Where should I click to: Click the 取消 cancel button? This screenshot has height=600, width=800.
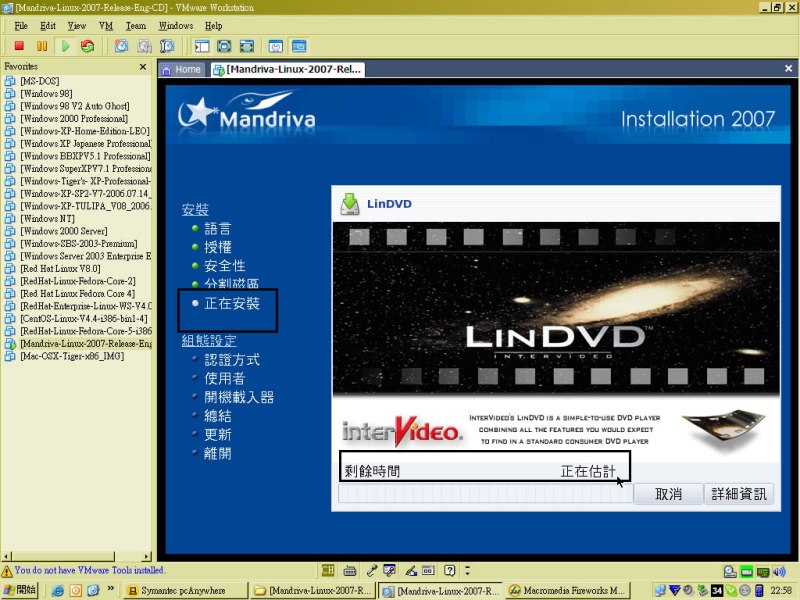[668, 493]
